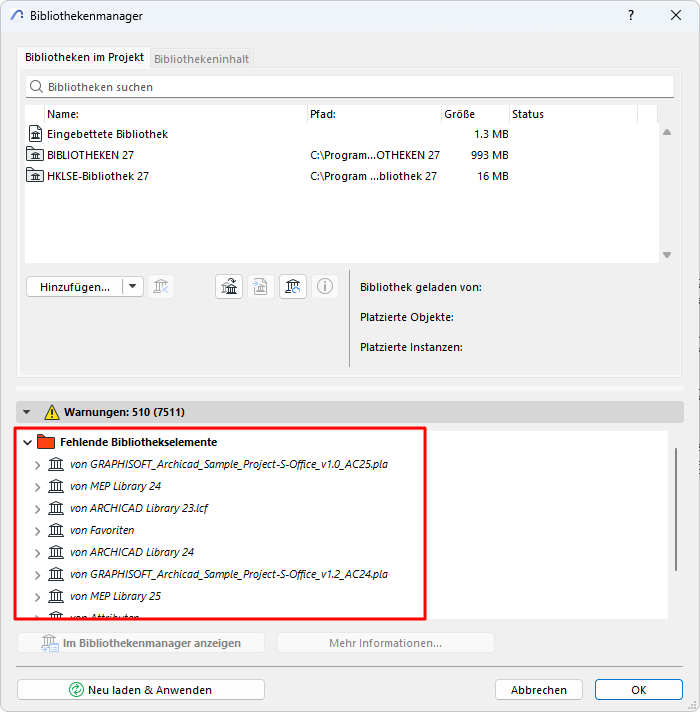Click the red Fehlende Bibliothekselemente folder icon
Screen dimensions: 700x712
click(x=46, y=441)
